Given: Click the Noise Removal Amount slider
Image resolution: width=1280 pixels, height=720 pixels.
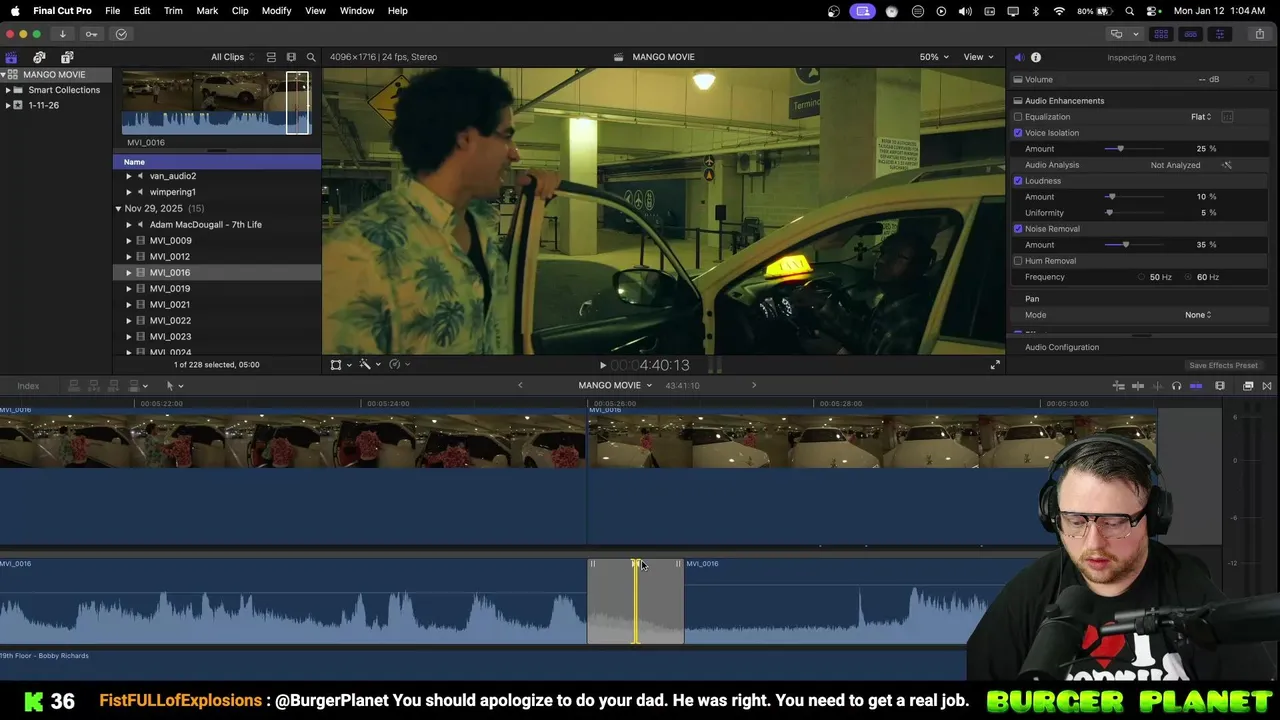Looking at the screenshot, I should click(x=1134, y=245).
